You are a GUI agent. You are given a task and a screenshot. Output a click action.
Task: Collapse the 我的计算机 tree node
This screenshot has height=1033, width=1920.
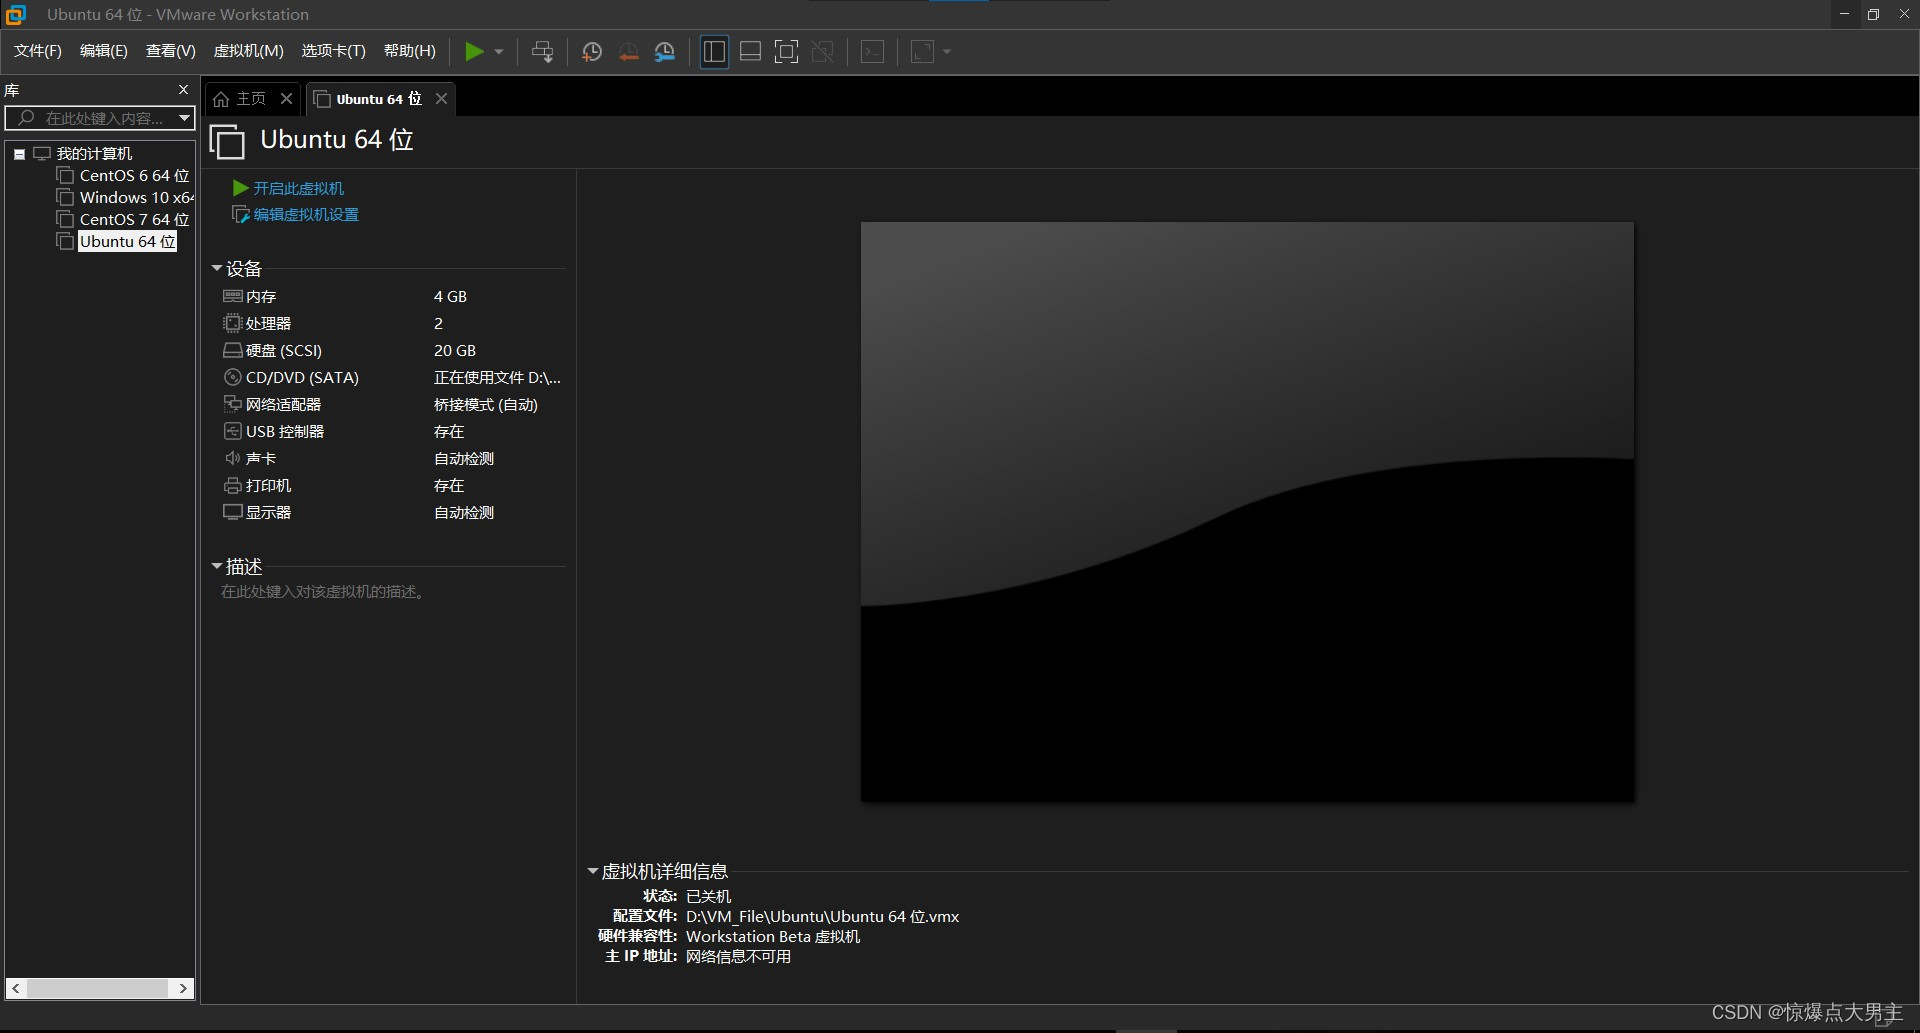pos(19,154)
